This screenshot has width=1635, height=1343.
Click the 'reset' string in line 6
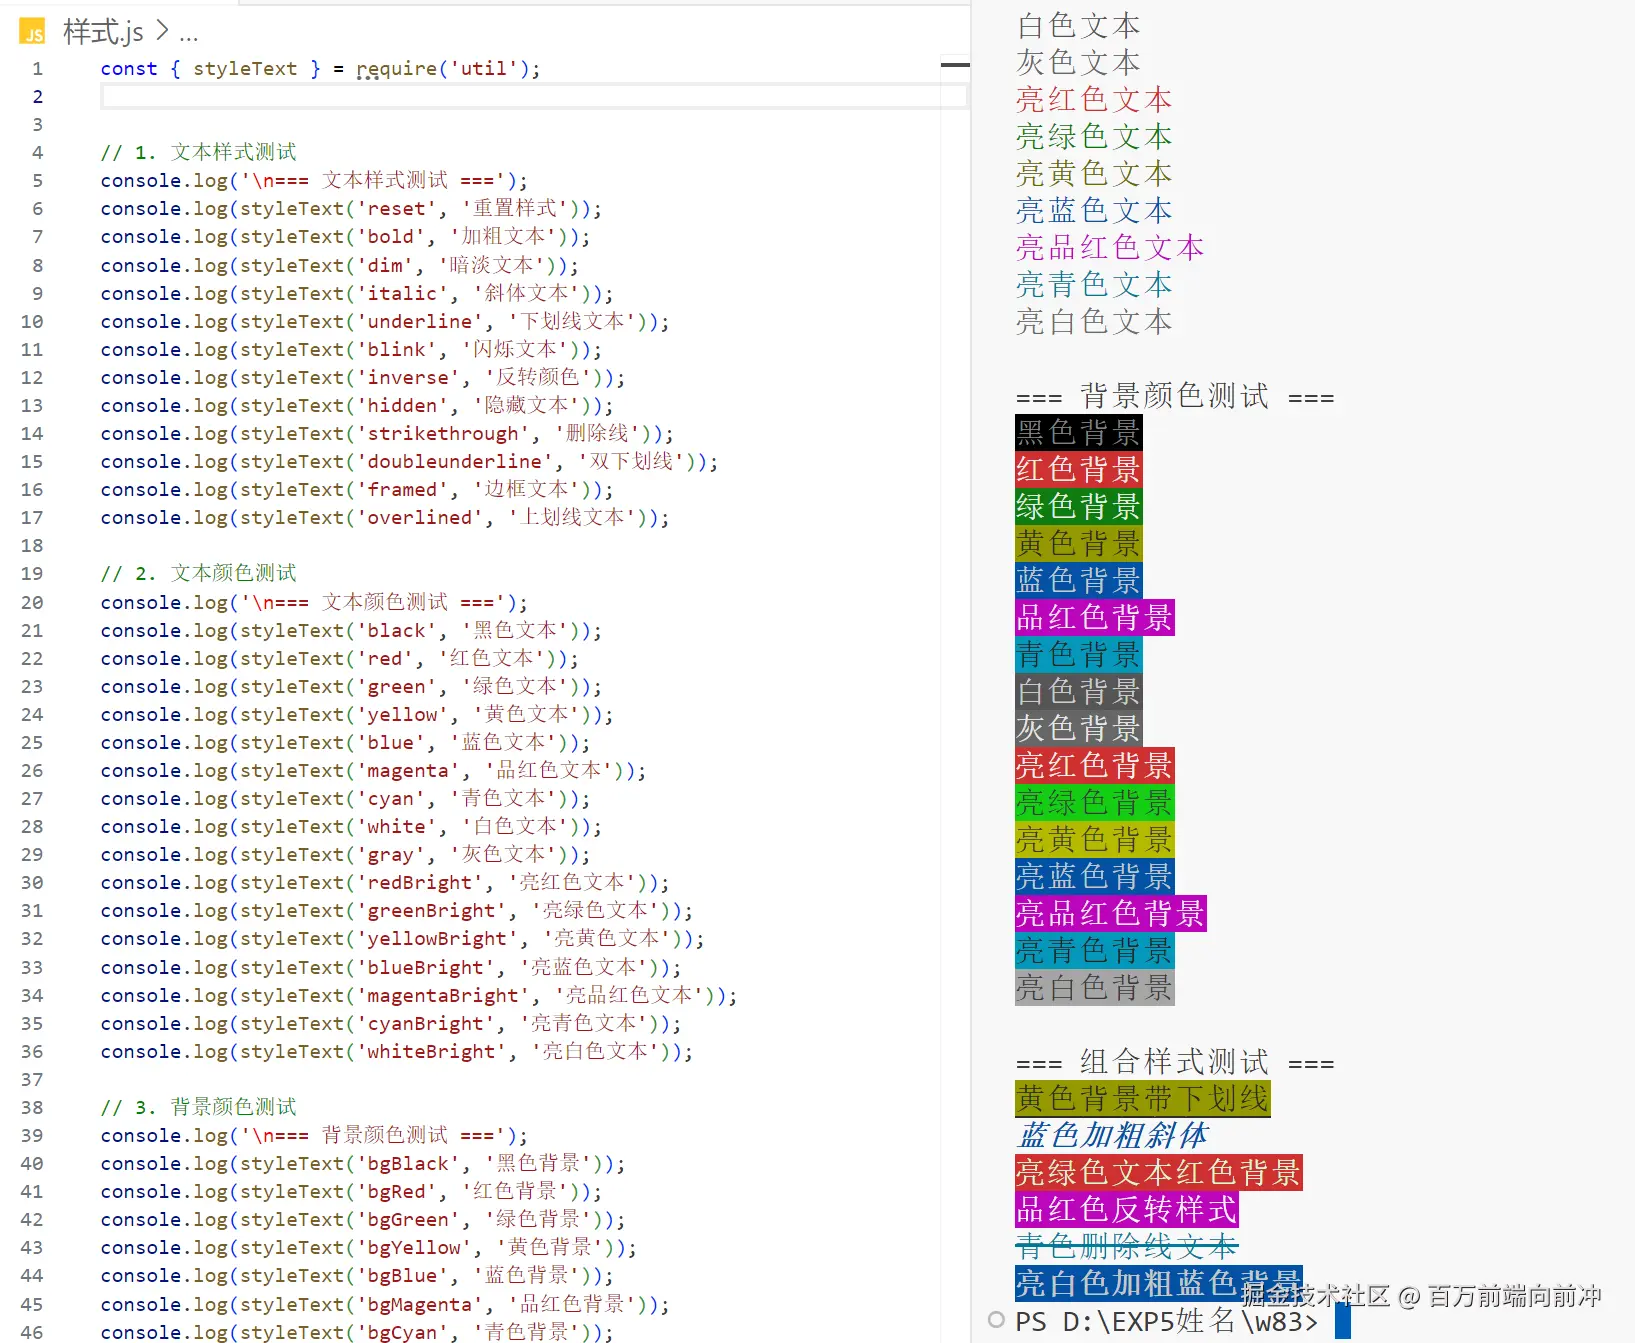pyautogui.click(x=397, y=209)
